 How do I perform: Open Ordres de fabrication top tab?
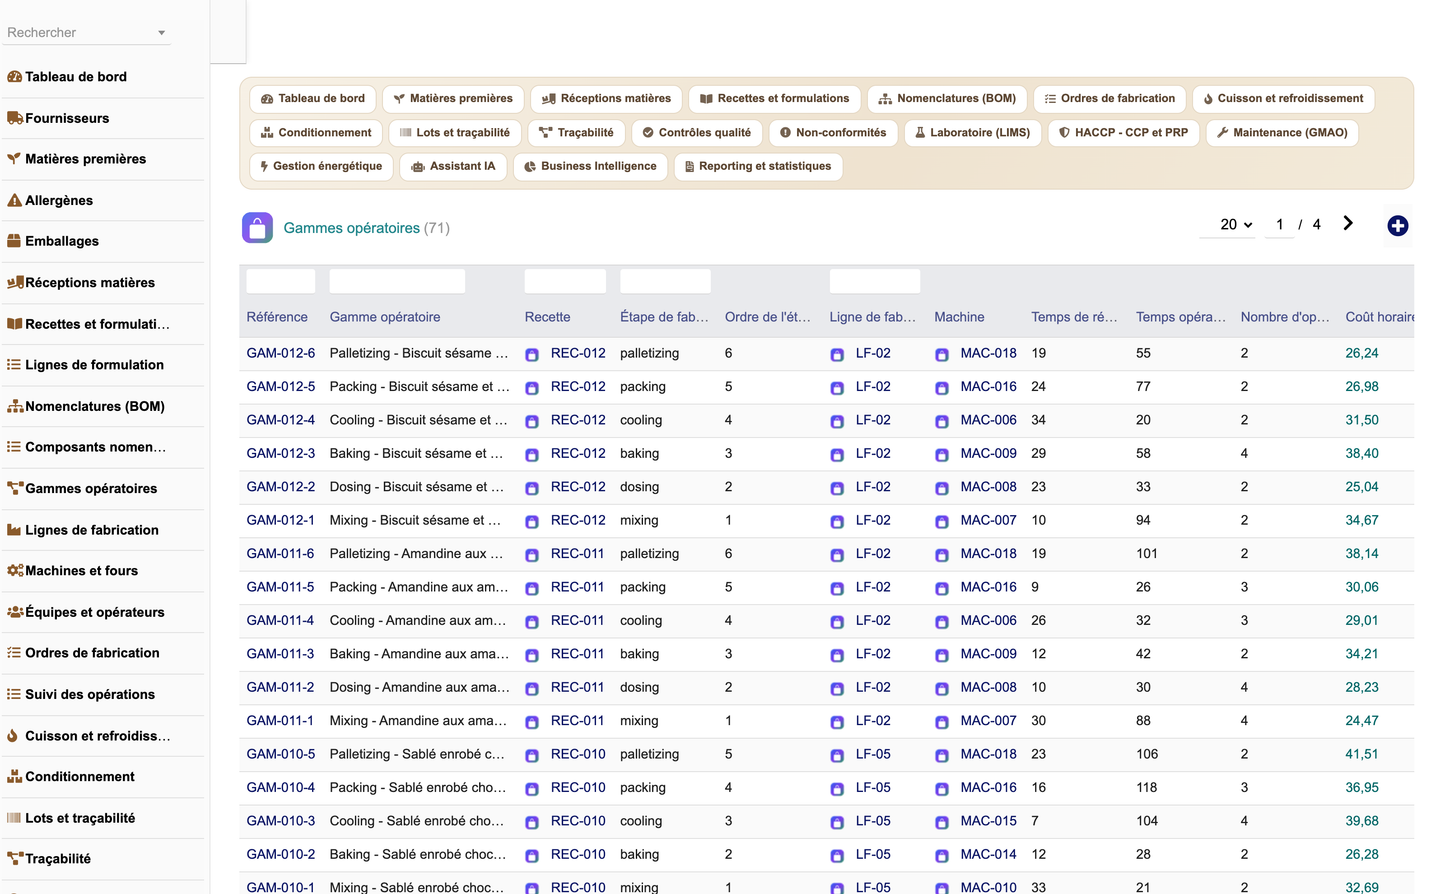(1110, 99)
